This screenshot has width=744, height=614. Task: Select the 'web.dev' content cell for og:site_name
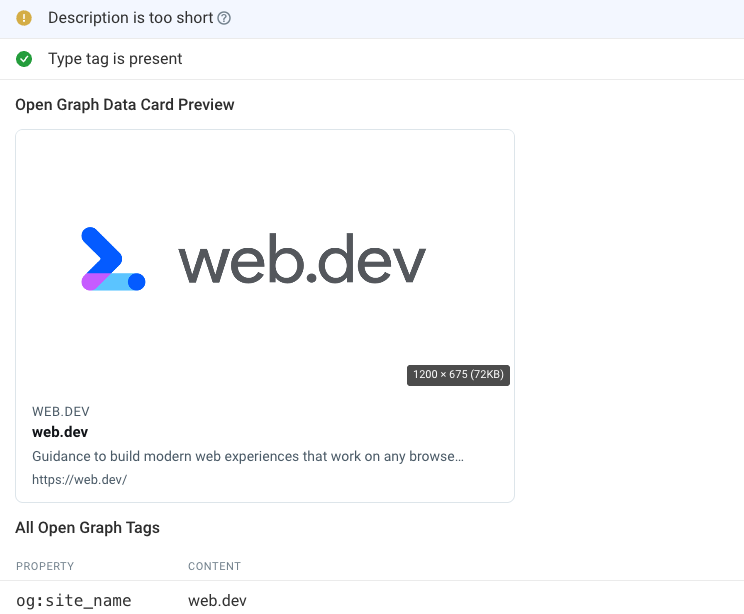217,601
